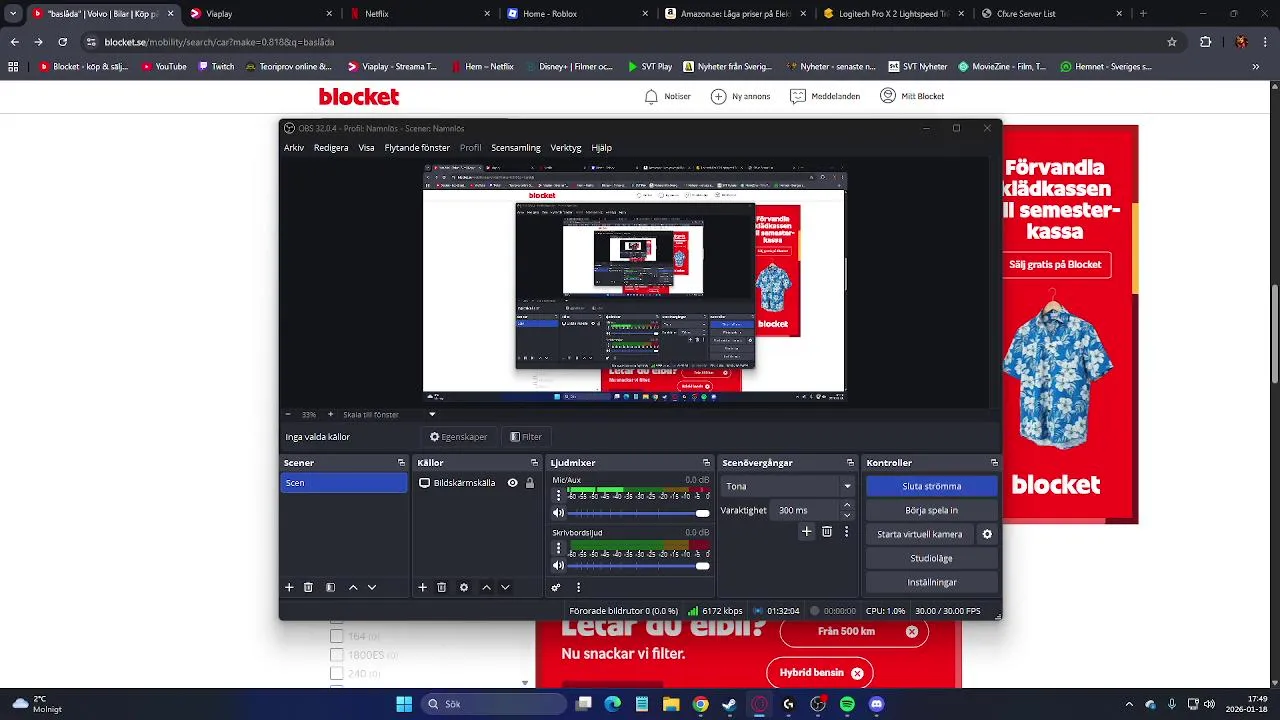Viewport: 1280px width, 720px height.
Task: Open the Arkiv menu in OBS
Action: pos(294,148)
